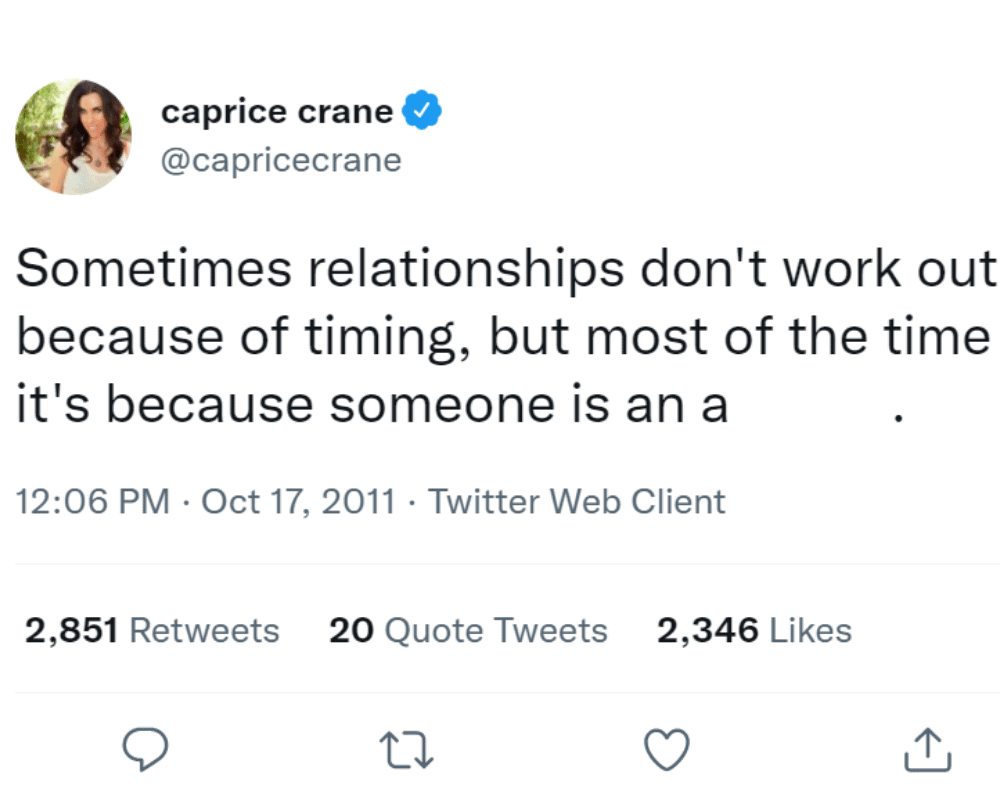Click the 12:06 PM timestamp

[94, 501]
